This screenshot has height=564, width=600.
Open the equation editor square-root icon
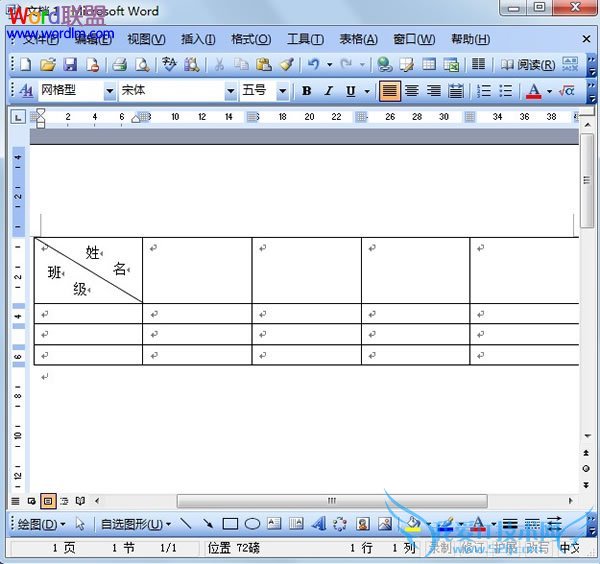point(567,91)
